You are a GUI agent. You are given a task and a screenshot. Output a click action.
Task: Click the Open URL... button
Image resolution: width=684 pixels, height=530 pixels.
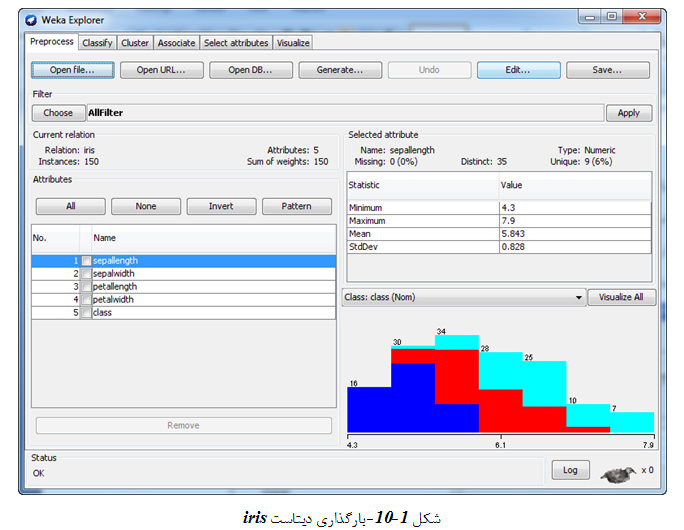pos(161,70)
